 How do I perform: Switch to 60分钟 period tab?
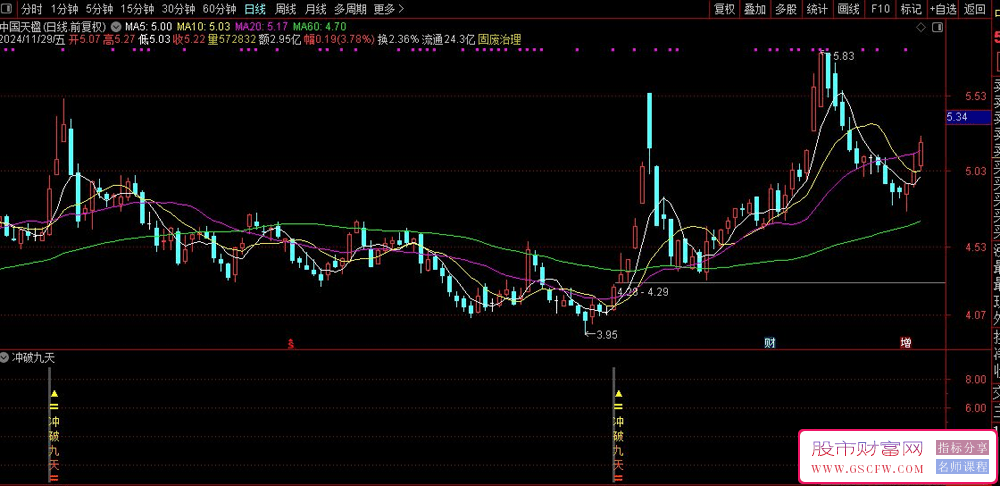click(219, 9)
